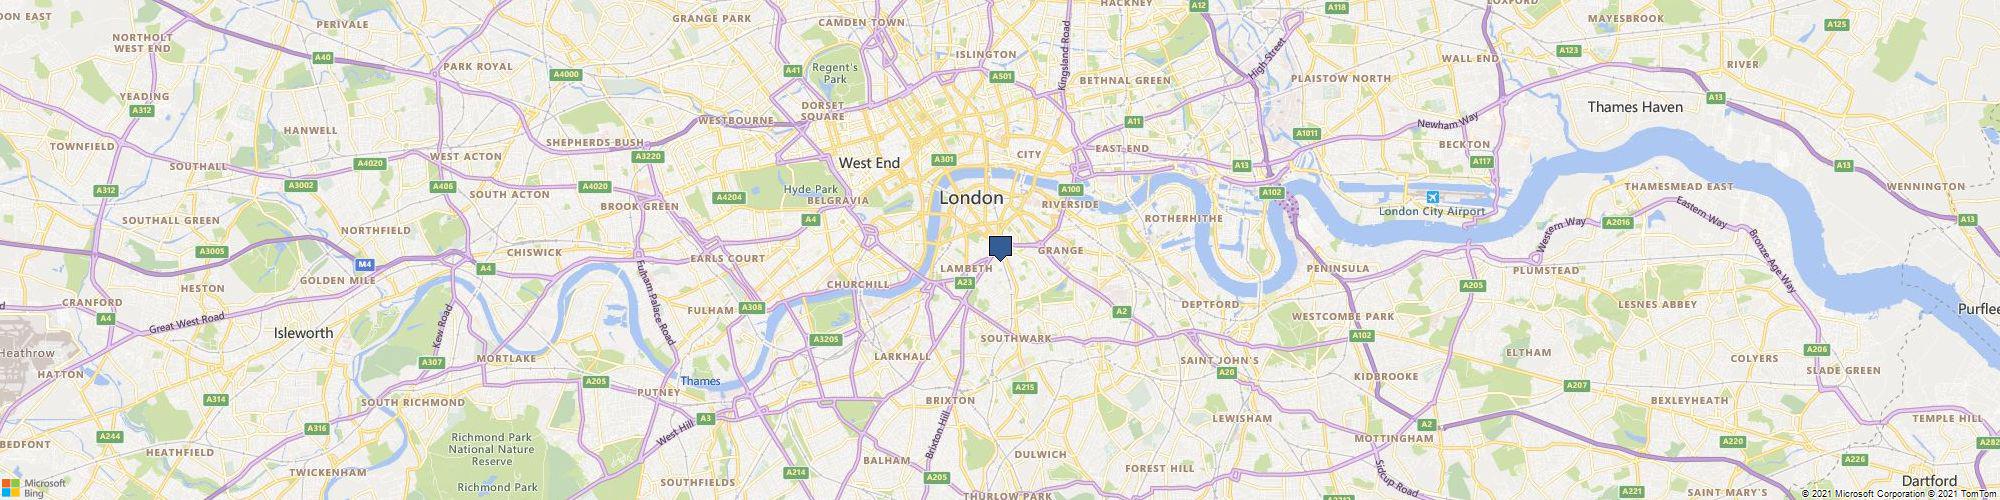Select the A2016 road shield
Image resolution: width=2000 pixels, height=500 pixels.
[x=1616, y=222]
